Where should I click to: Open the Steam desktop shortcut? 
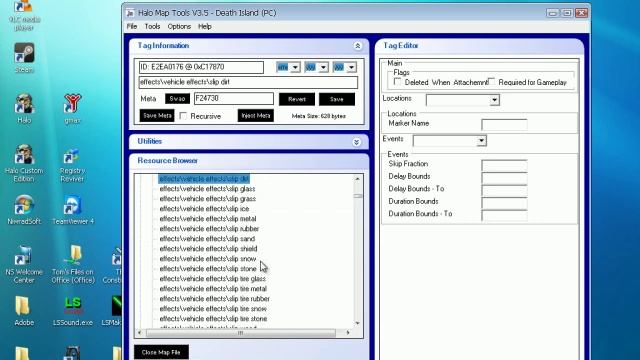point(24,58)
